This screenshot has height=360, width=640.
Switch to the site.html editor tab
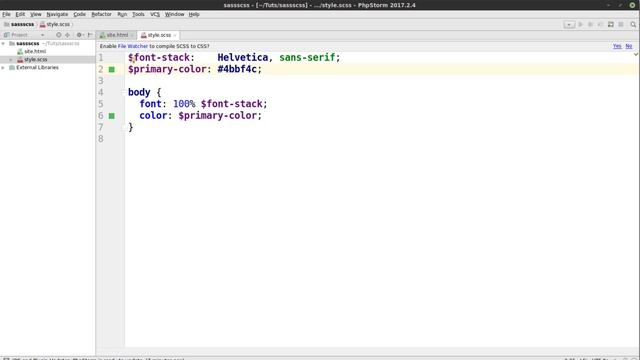[116, 35]
